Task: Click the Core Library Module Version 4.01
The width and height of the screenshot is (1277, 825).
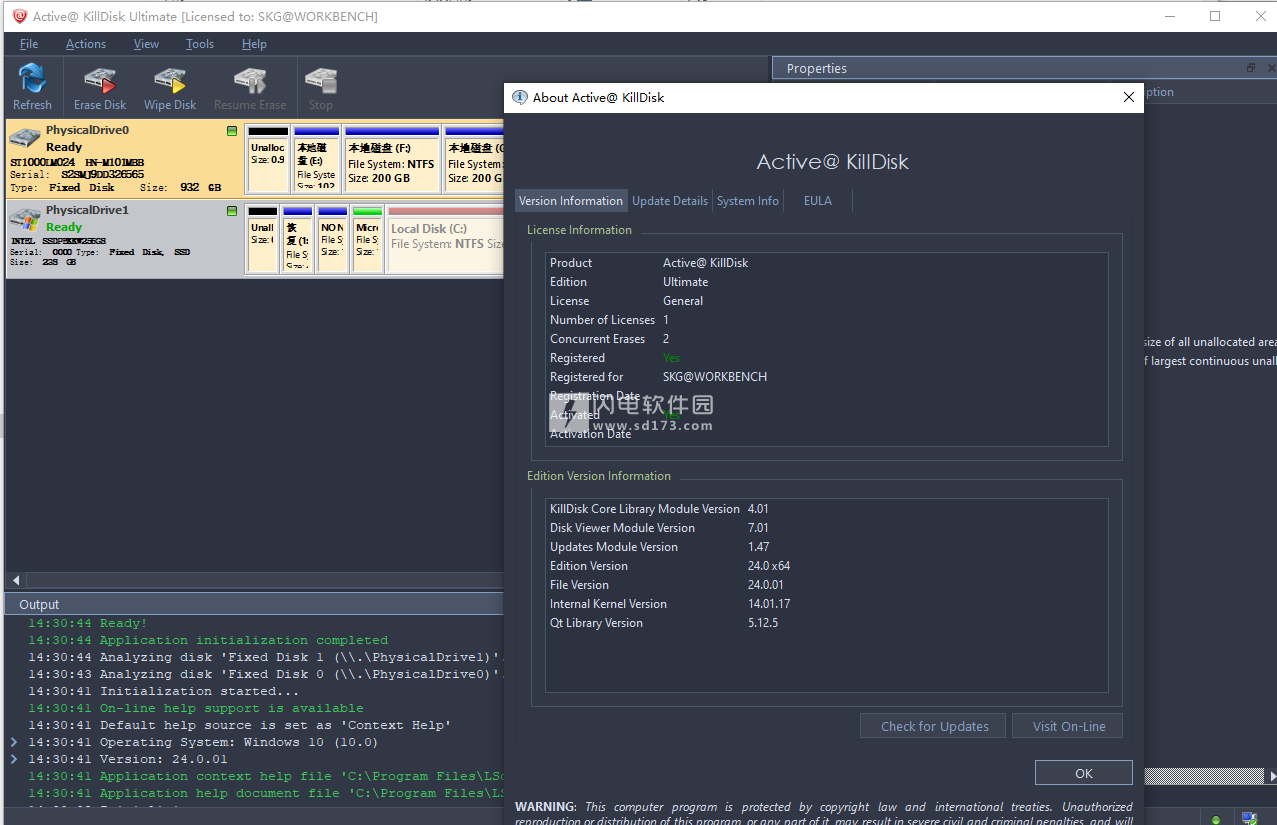Action: pyautogui.click(x=758, y=509)
